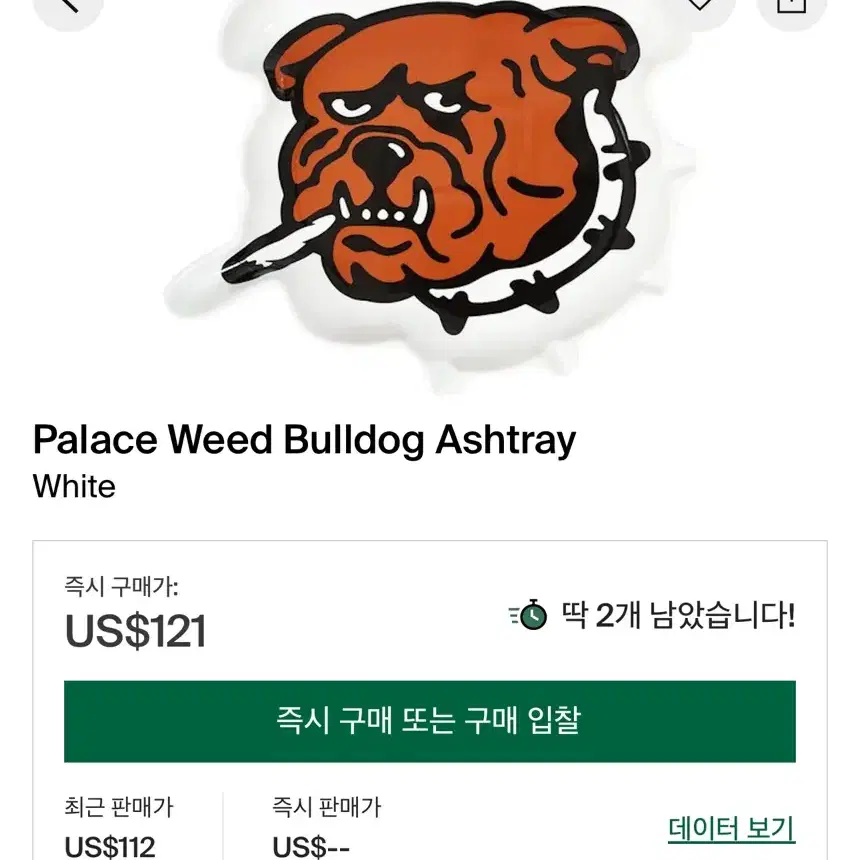
Task: Click the green stopwatch icon
Action: coord(528,615)
